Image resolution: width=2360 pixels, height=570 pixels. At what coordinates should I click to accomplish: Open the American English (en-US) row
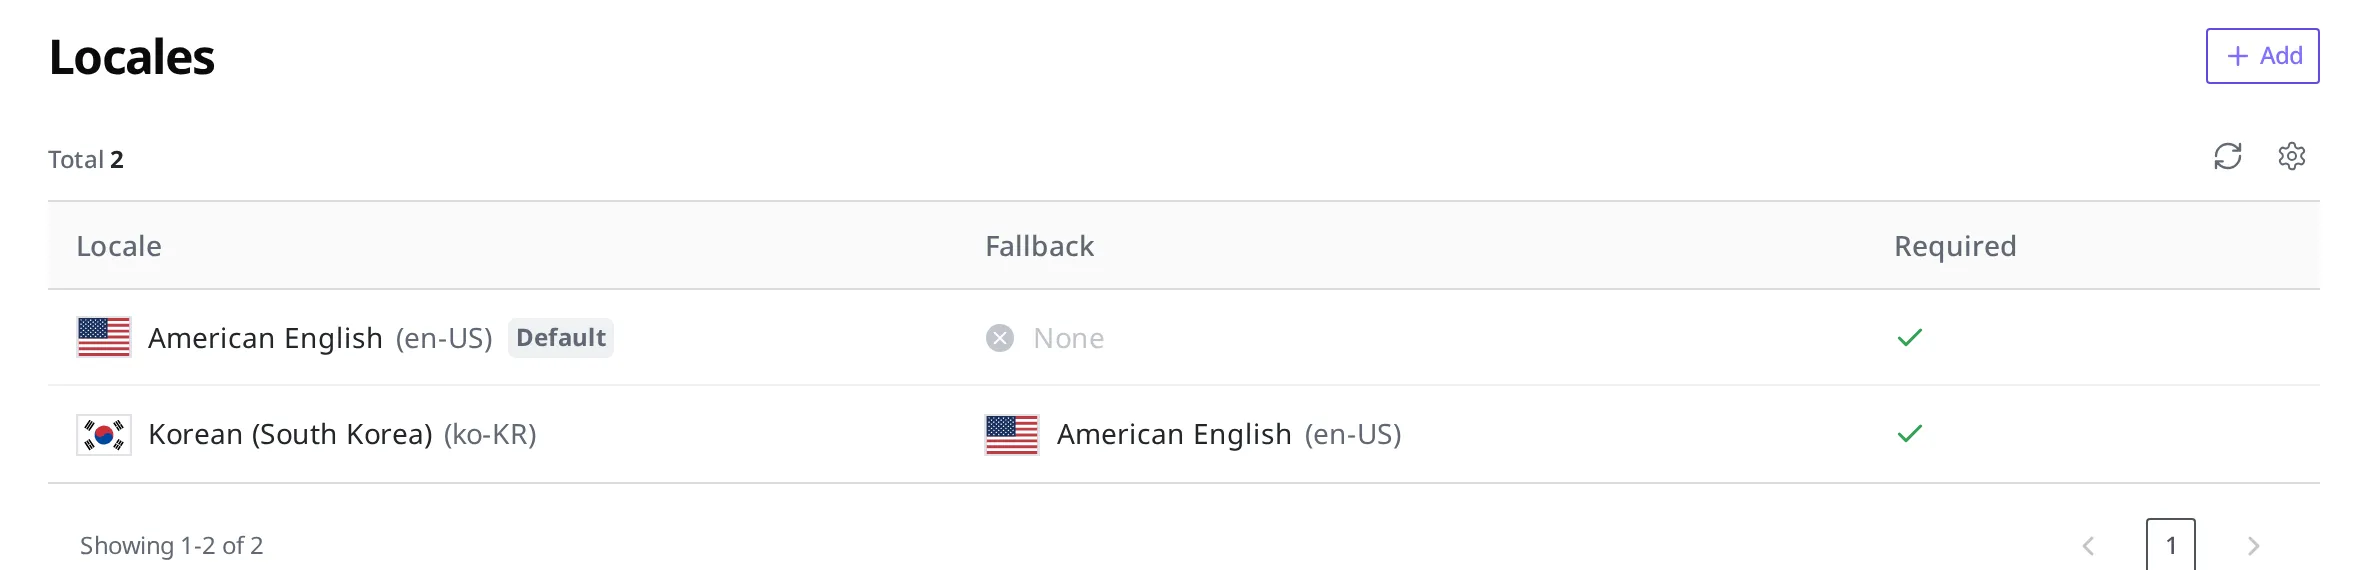click(x=1184, y=338)
